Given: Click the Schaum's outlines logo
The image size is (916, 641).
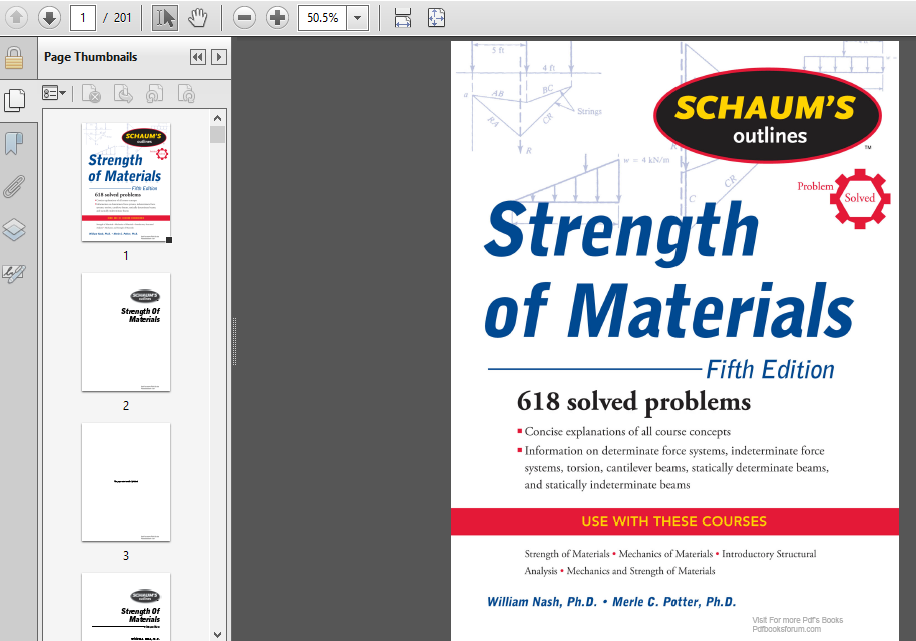Looking at the screenshot, I should (x=767, y=116).
